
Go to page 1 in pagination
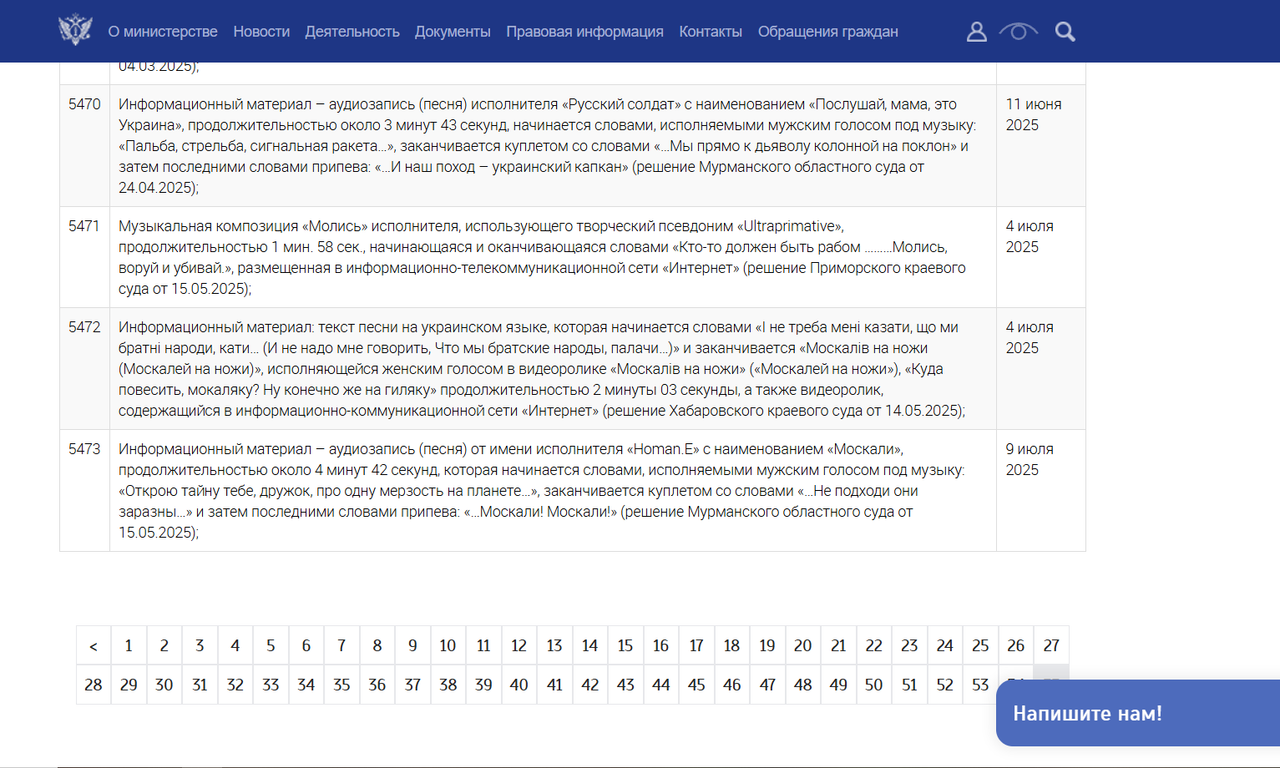(129, 646)
